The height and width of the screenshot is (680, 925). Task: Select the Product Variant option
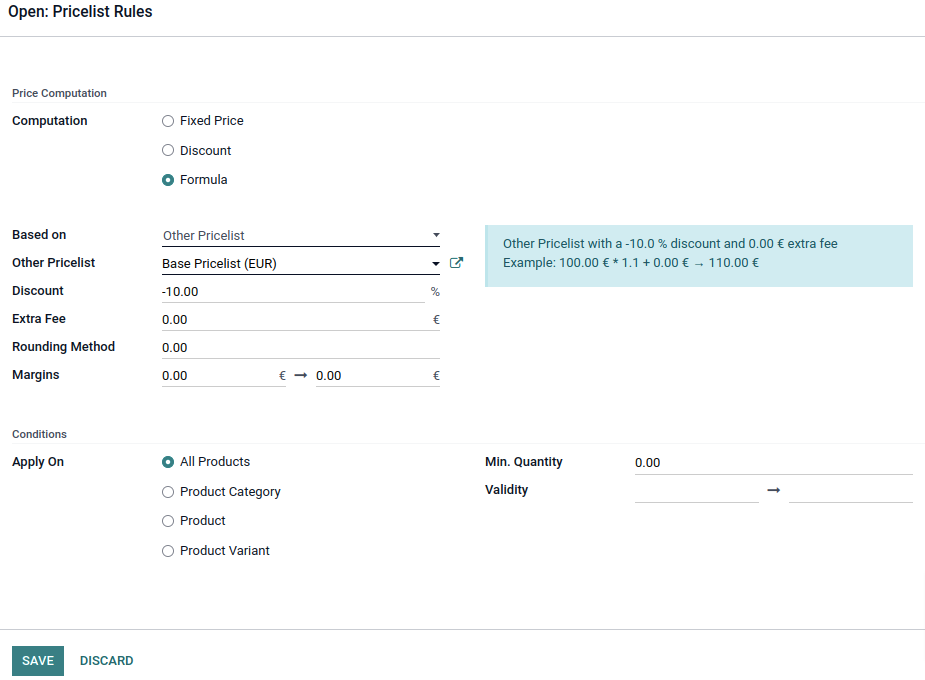tap(168, 551)
